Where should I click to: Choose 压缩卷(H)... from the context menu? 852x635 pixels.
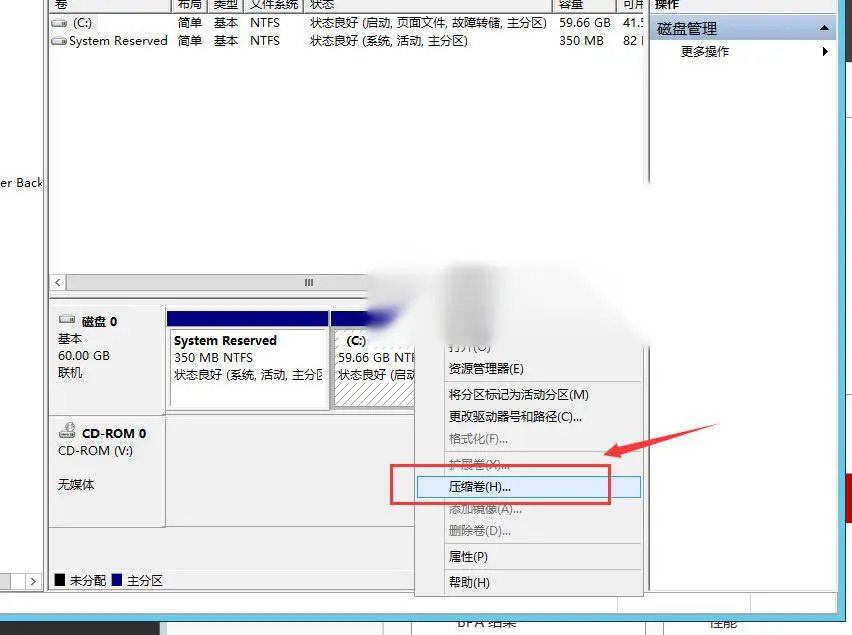pos(528,487)
